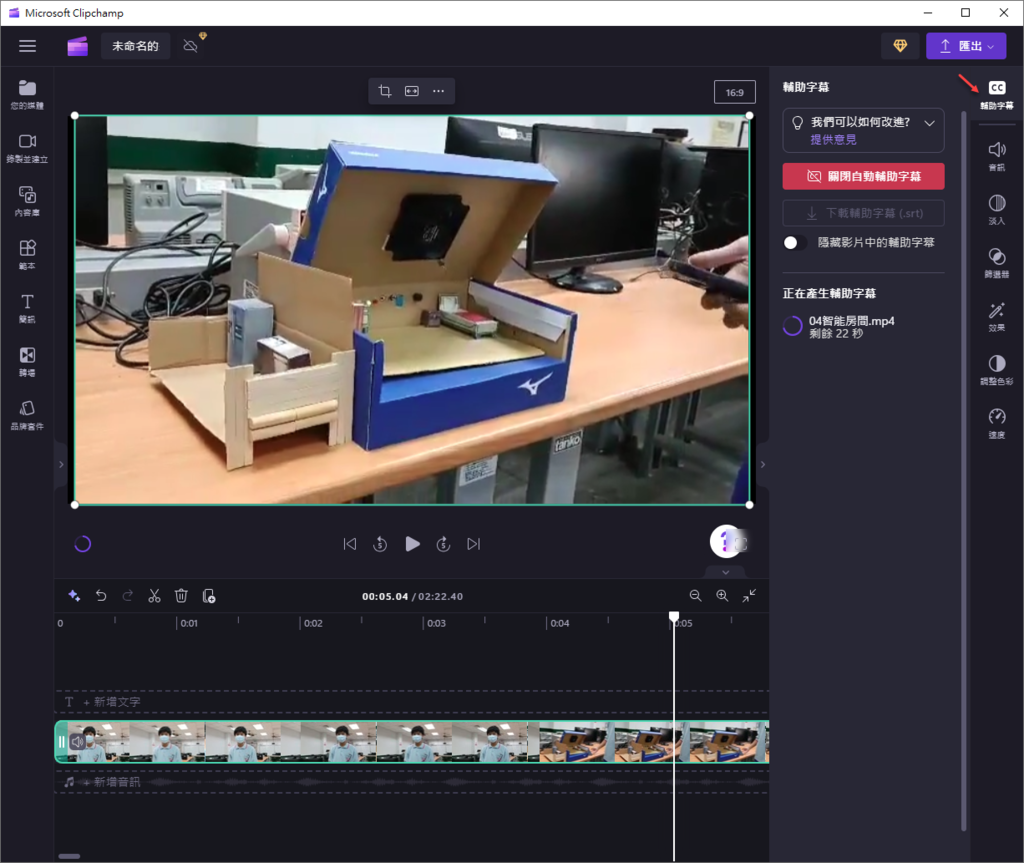This screenshot has height=863, width=1024.
Task: Click 關閉自動輔助字幕 button
Action: click(863, 176)
